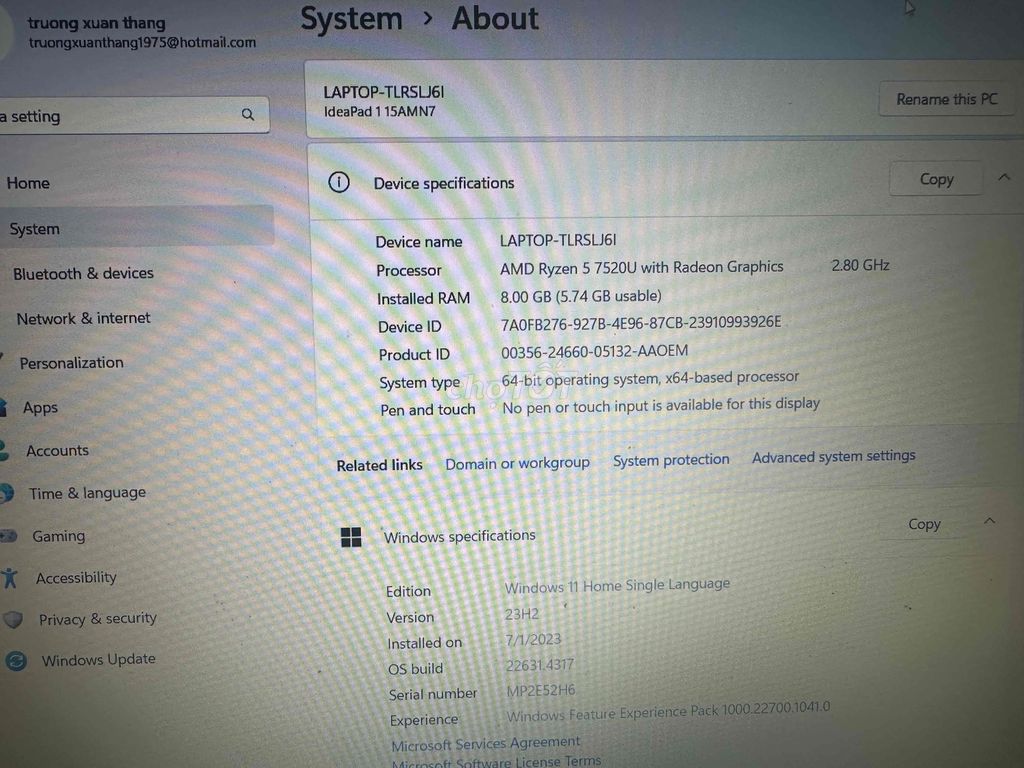Click Installed RAM value 8.00 GB
1024x768 pixels.
[581, 296]
